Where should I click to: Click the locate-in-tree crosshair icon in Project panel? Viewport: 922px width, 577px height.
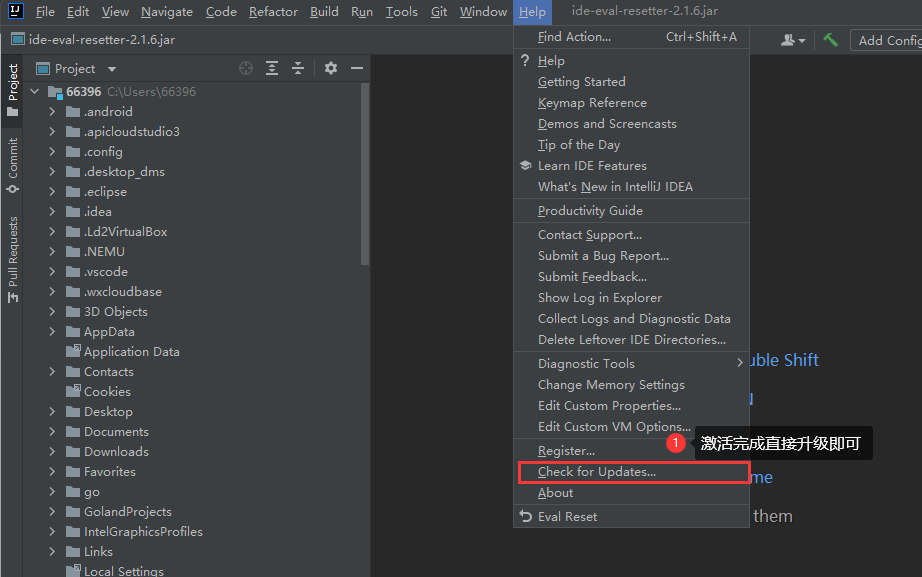[x=246, y=68]
